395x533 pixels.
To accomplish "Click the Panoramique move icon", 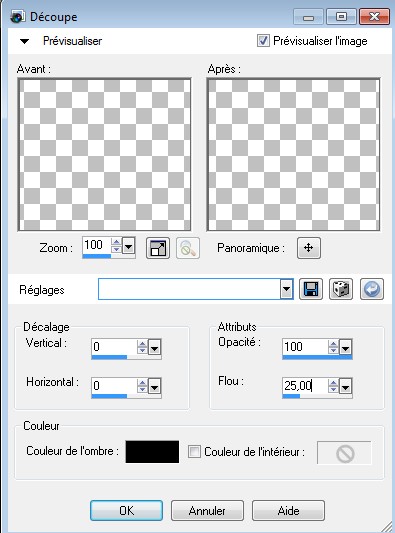I will [309, 248].
